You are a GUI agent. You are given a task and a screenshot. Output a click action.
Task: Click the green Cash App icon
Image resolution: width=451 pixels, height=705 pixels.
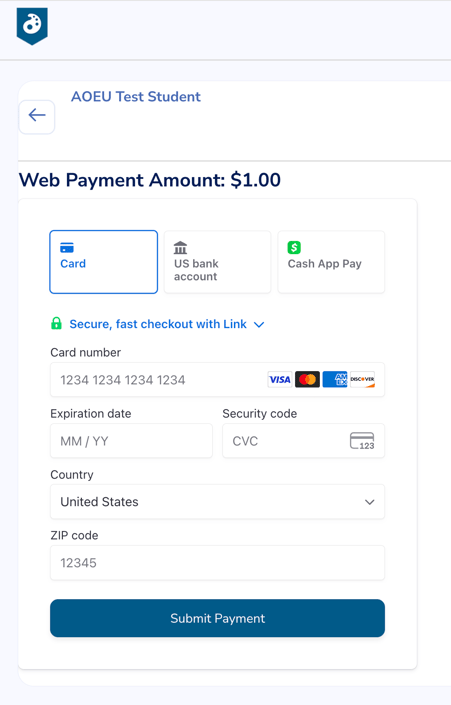point(294,247)
